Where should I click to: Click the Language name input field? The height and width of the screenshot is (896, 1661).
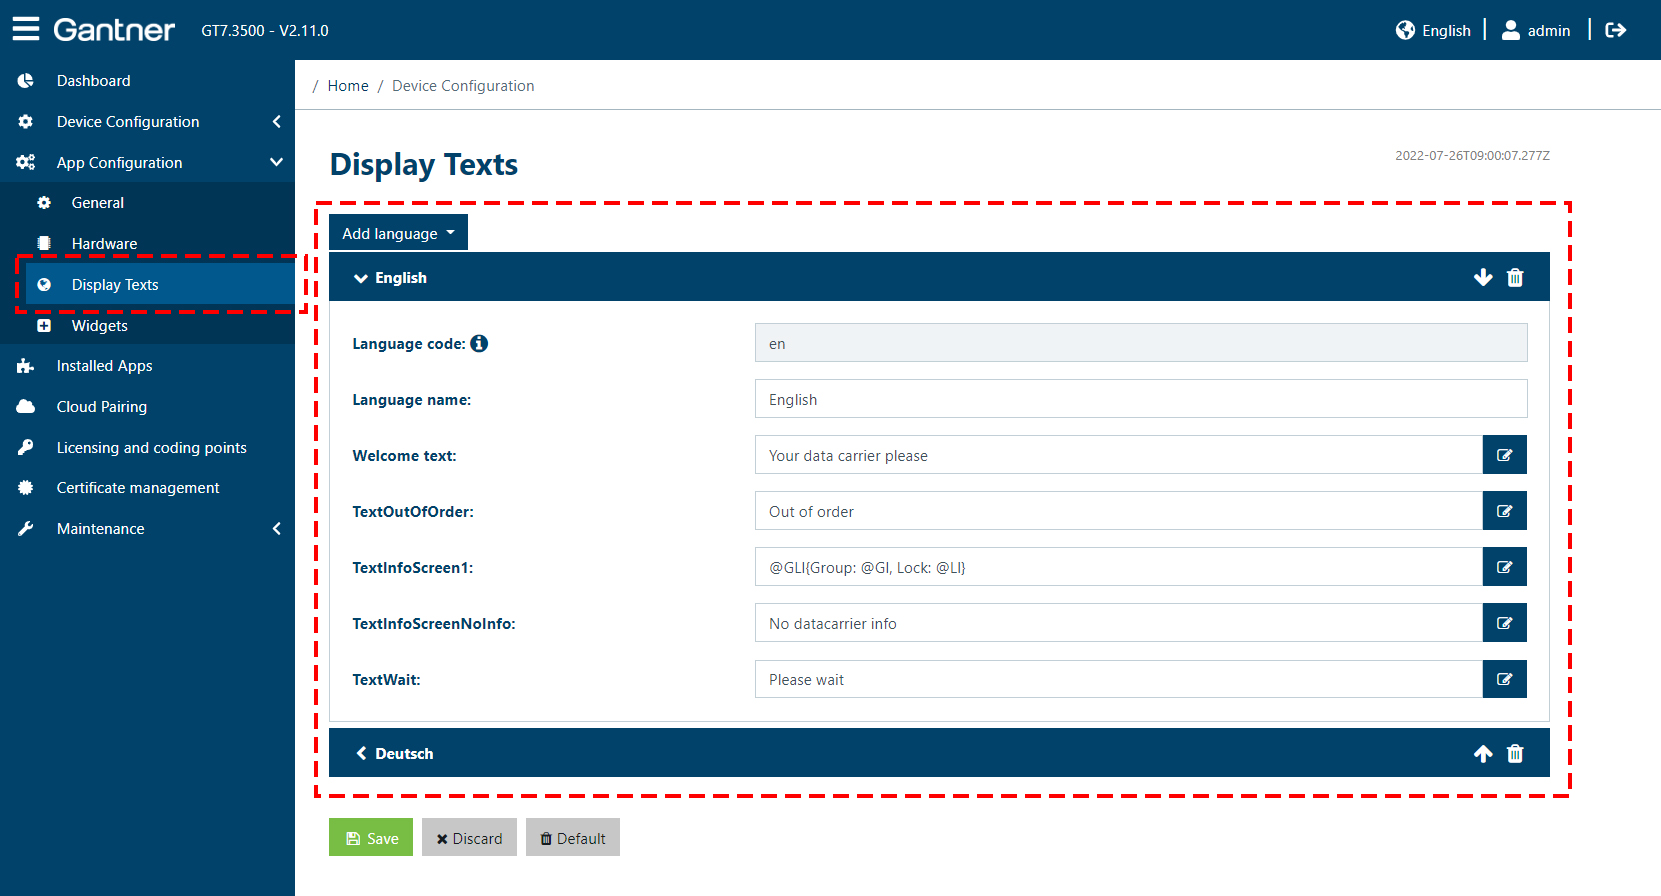coord(1141,399)
